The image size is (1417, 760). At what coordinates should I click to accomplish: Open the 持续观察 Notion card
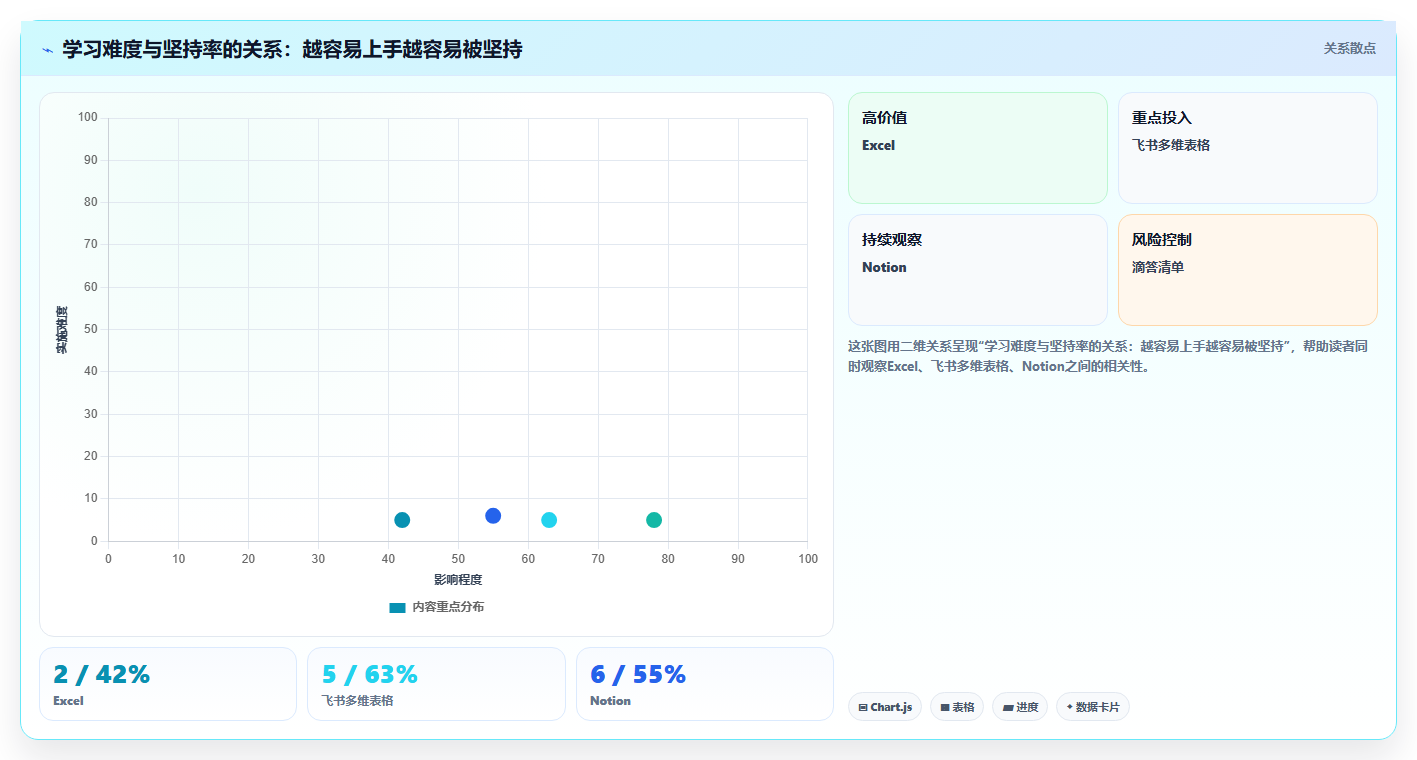978,270
